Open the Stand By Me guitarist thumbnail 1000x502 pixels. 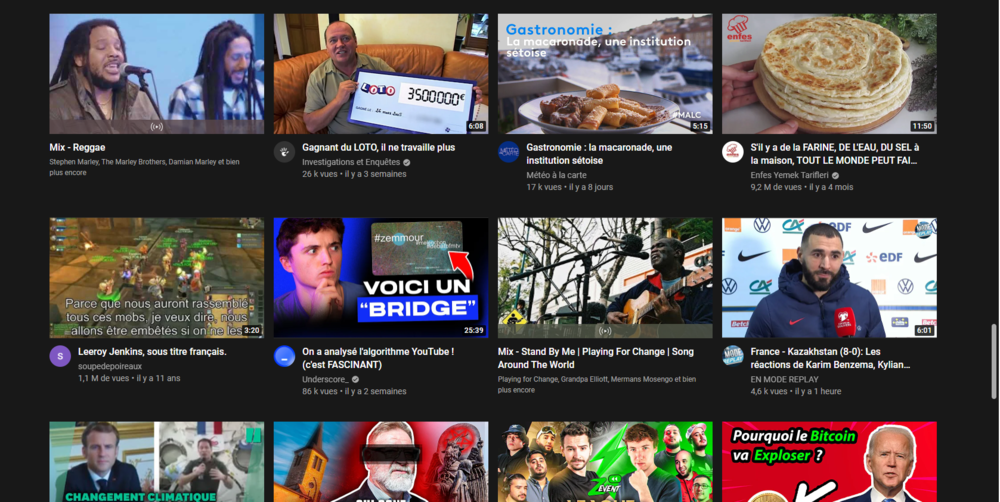click(x=605, y=277)
